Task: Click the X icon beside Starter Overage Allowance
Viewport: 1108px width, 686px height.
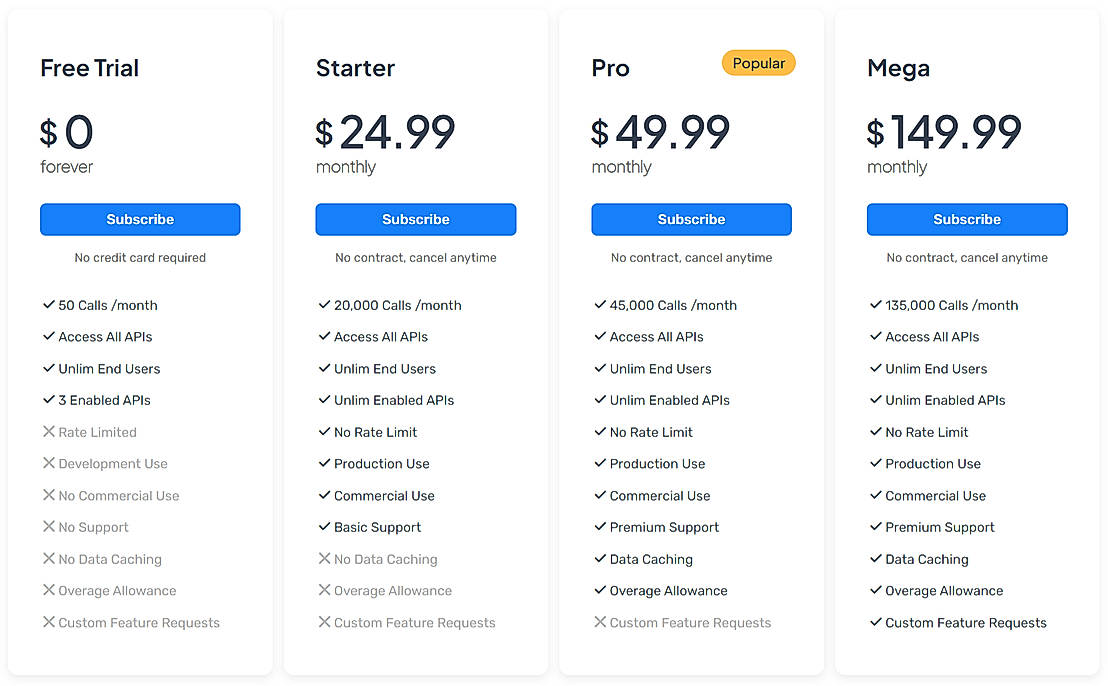Action: point(324,590)
